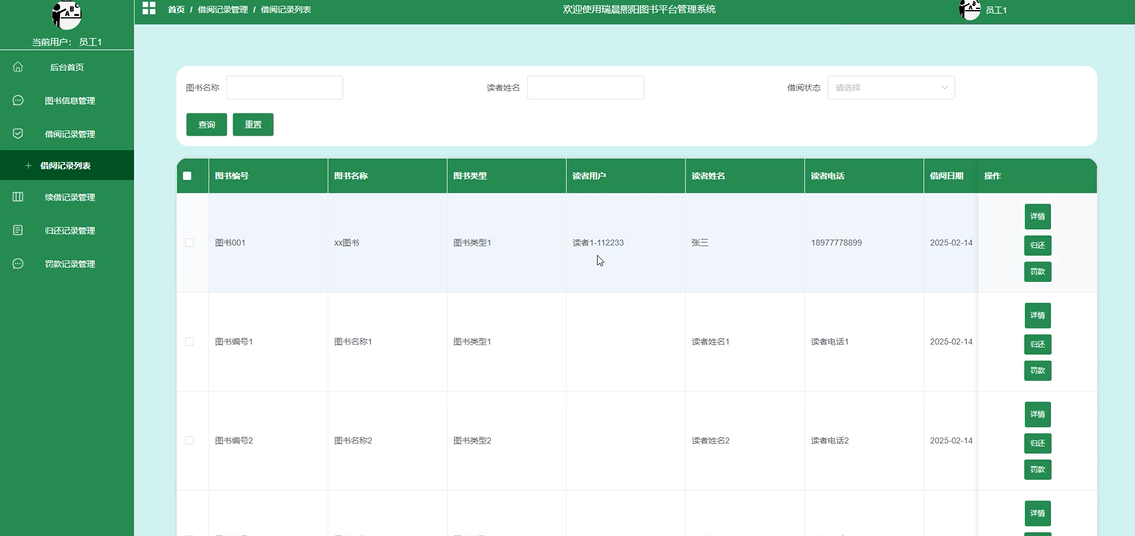Click cell xx图书
The height and width of the screenshot is (536, 1135).
pos(346,243)
